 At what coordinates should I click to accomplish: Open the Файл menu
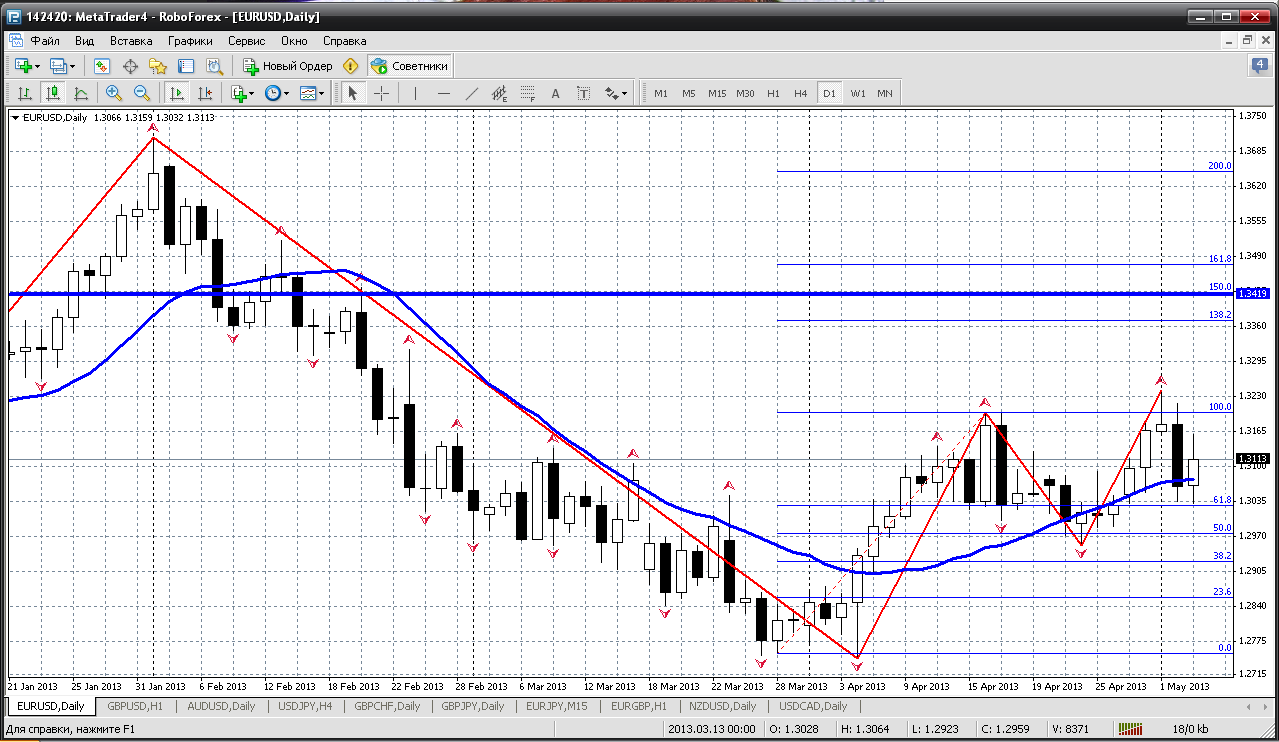pyautogui.click(x=45, y=41)
